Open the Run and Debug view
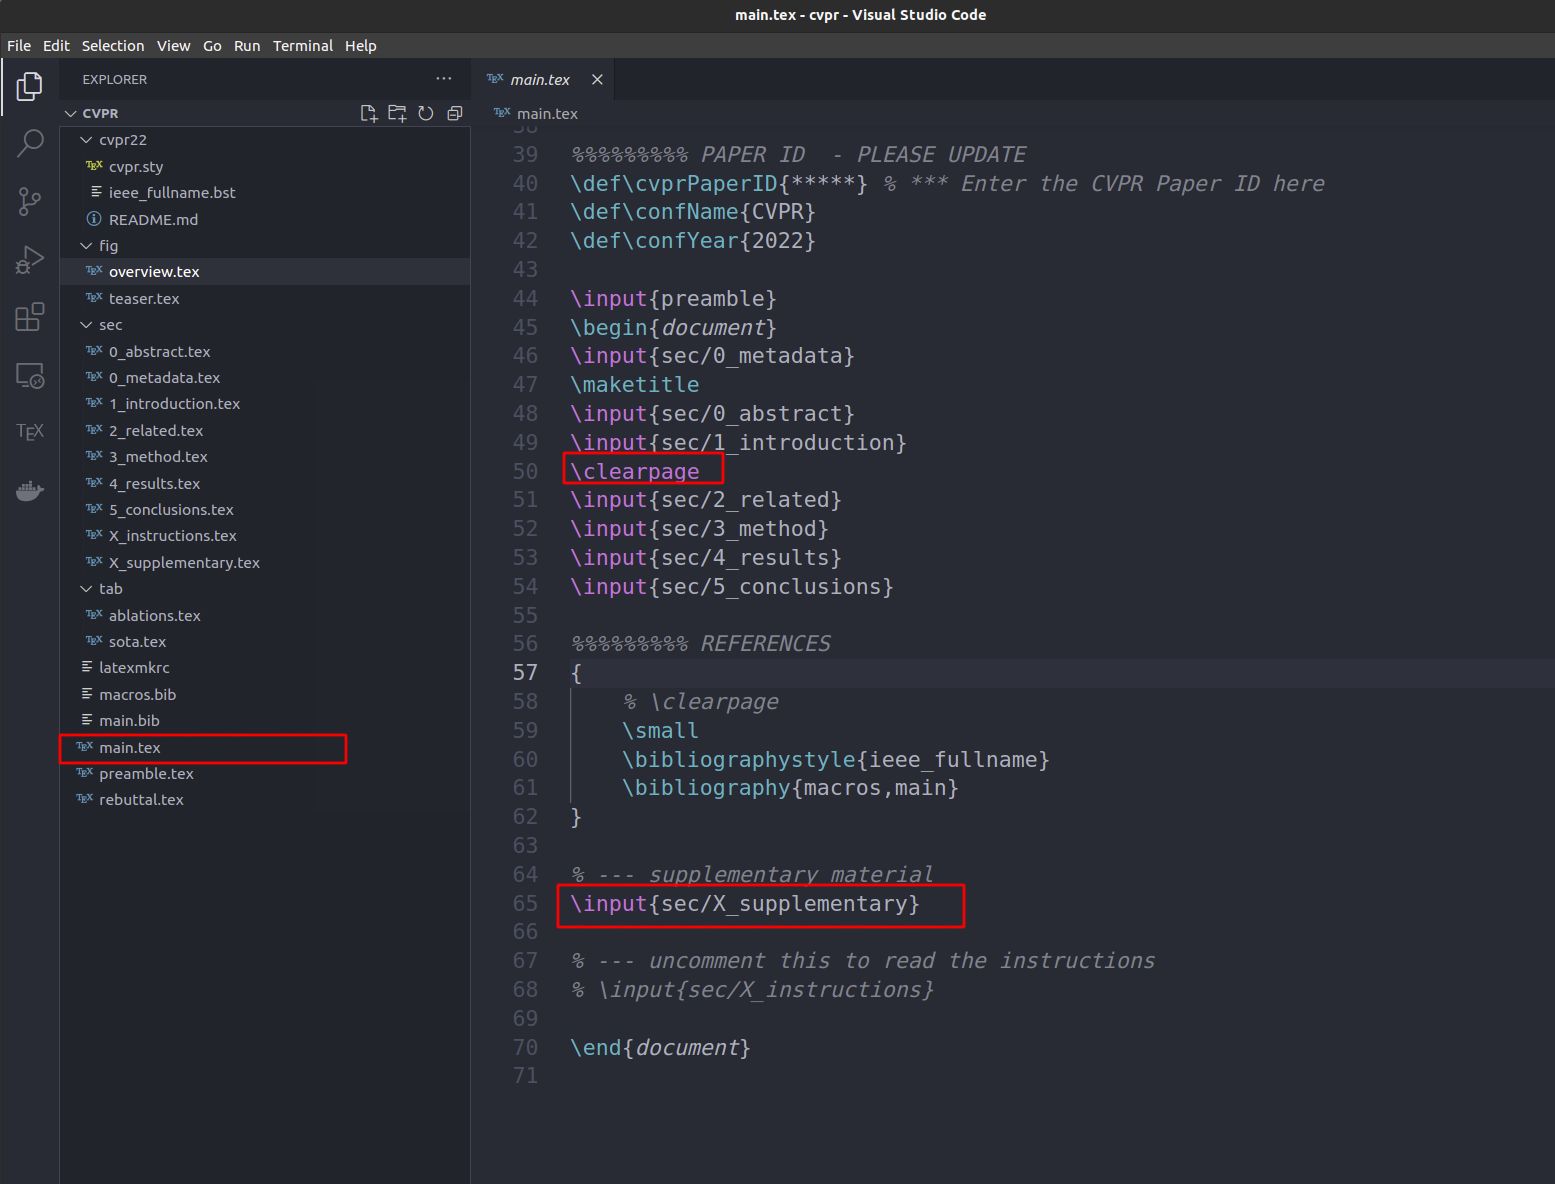Image resolution: width=1555 pixels, height=1184 pixels. click(x=30, y=259)
